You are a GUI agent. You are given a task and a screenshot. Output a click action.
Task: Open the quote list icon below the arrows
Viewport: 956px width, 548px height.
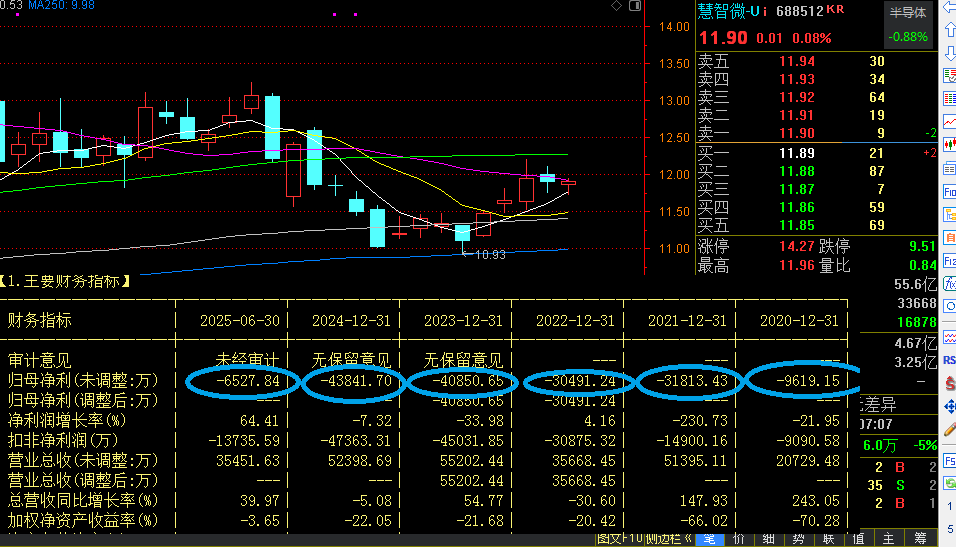(950, 76)
